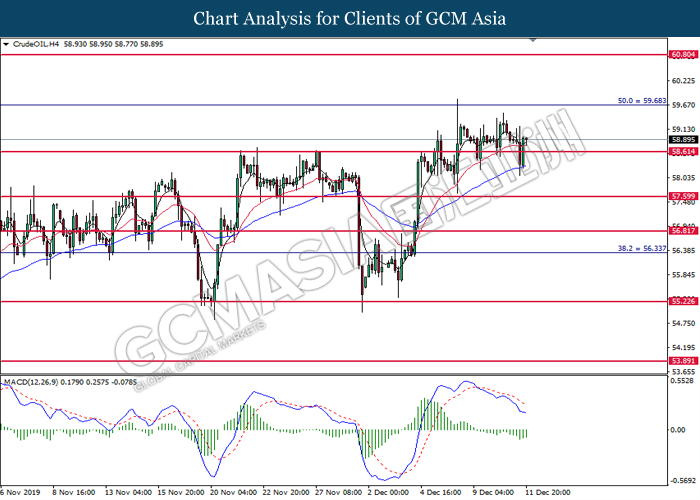Viewport: 700px width, 500px height.
Task: Click the 27 Nov 08:00 time label
Action: tap(338, 492)
